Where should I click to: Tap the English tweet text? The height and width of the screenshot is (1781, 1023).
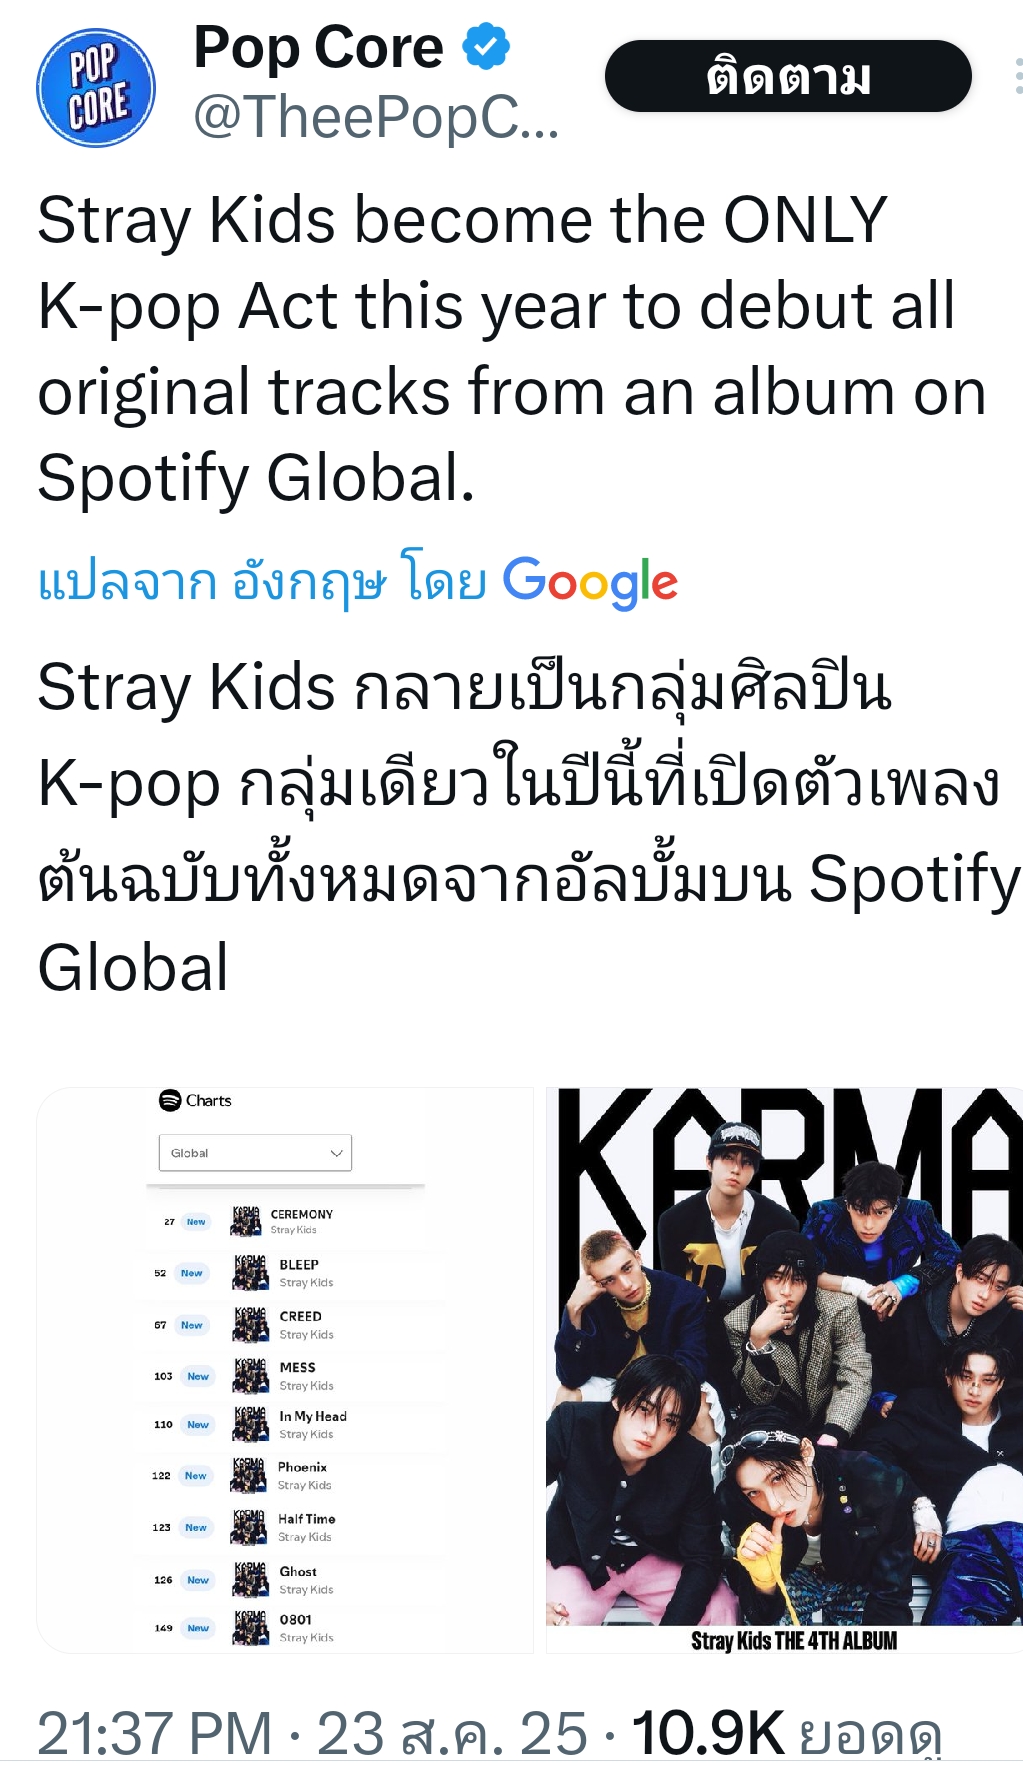pos(511,348)
